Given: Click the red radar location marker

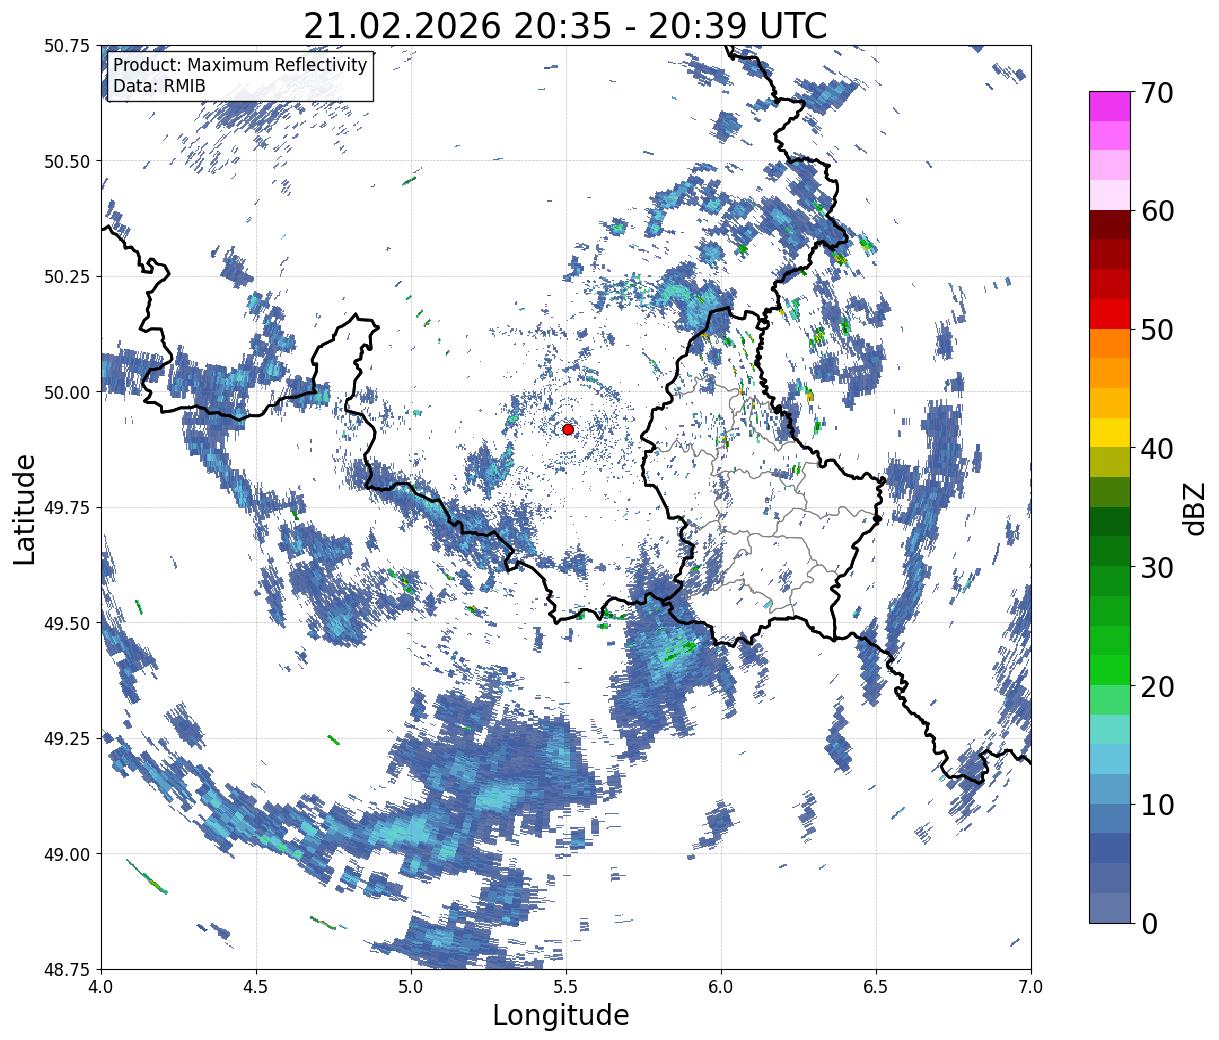Looking at the screenshot, I should [568, 429].
